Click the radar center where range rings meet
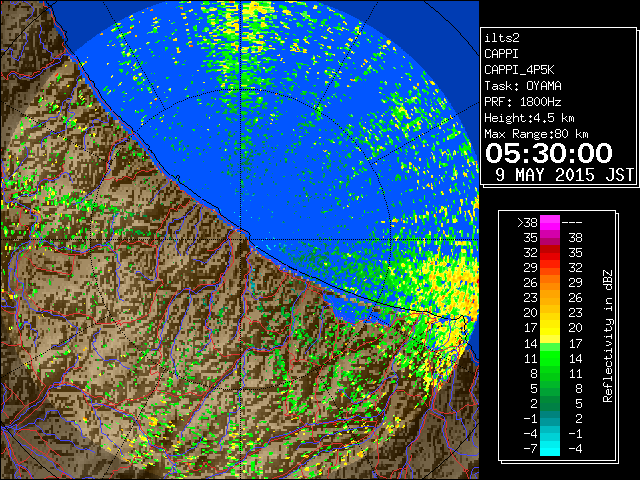 pyautogui.click(x=241, y=239)
